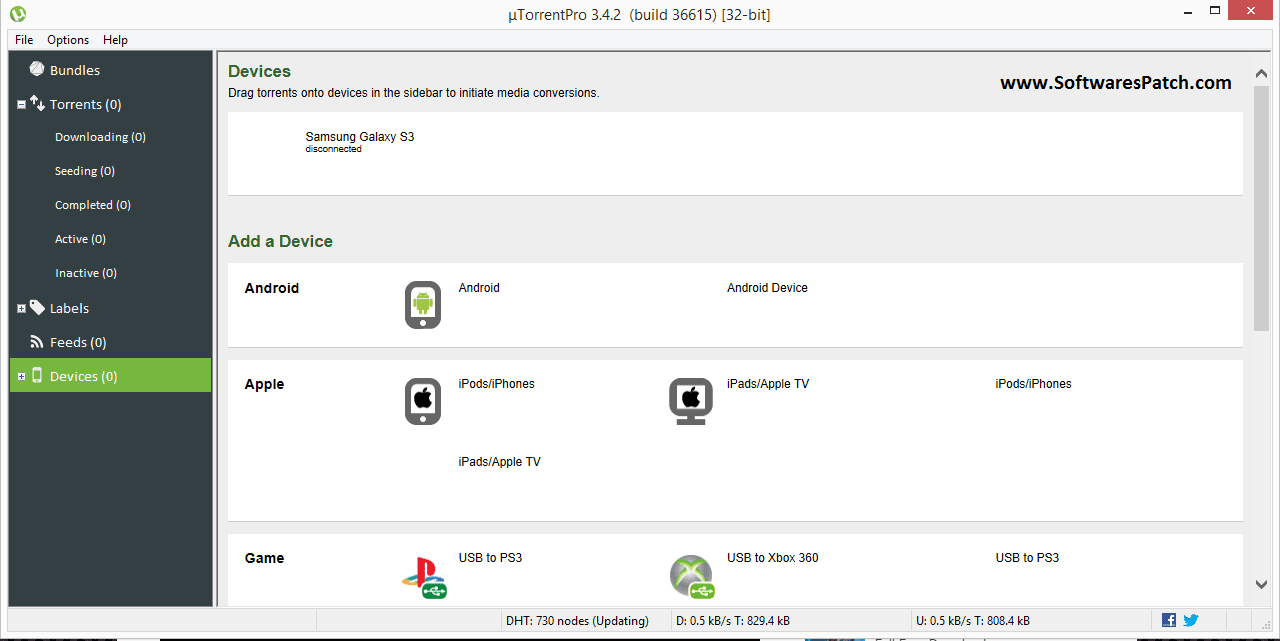The width and height of the screenshot is (1280, 641).
Task: Click the µTorrent logo in title bar
Action: (17, 14)
